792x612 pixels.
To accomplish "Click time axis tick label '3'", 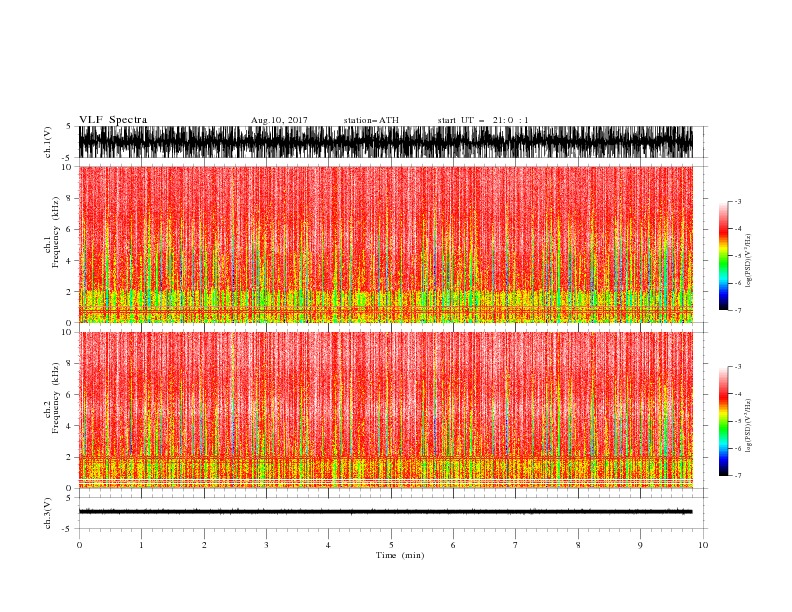I will (266, 545).
